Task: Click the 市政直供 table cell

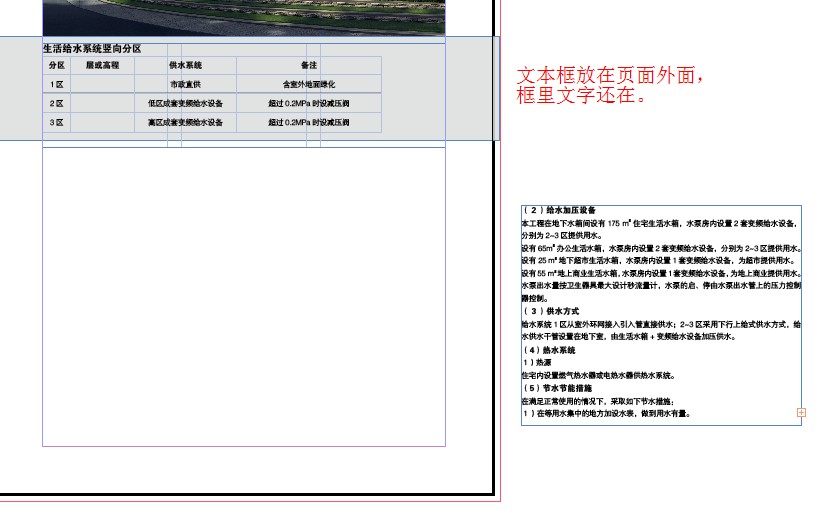Action: (185, 85)
